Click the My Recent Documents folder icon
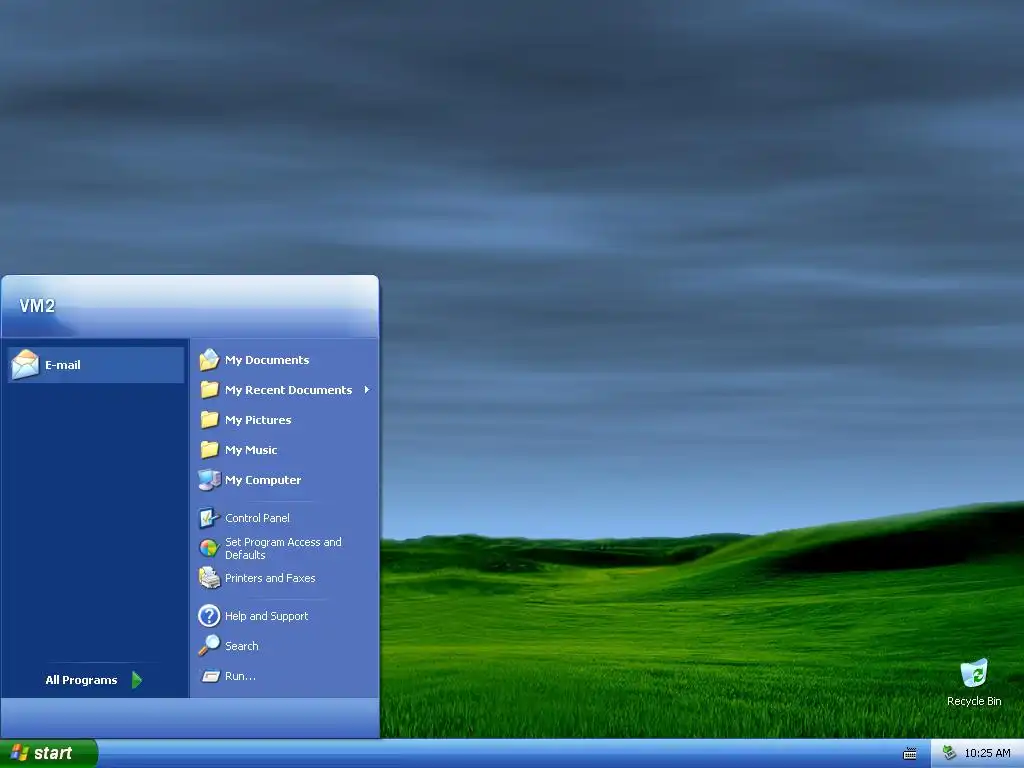The image size is (1024, 768). [x=209, y=390]
